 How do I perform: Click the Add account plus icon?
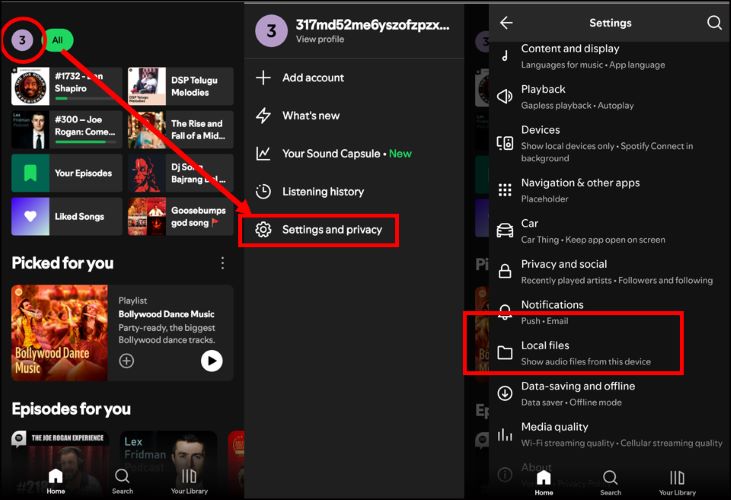(x=263, y=78)
